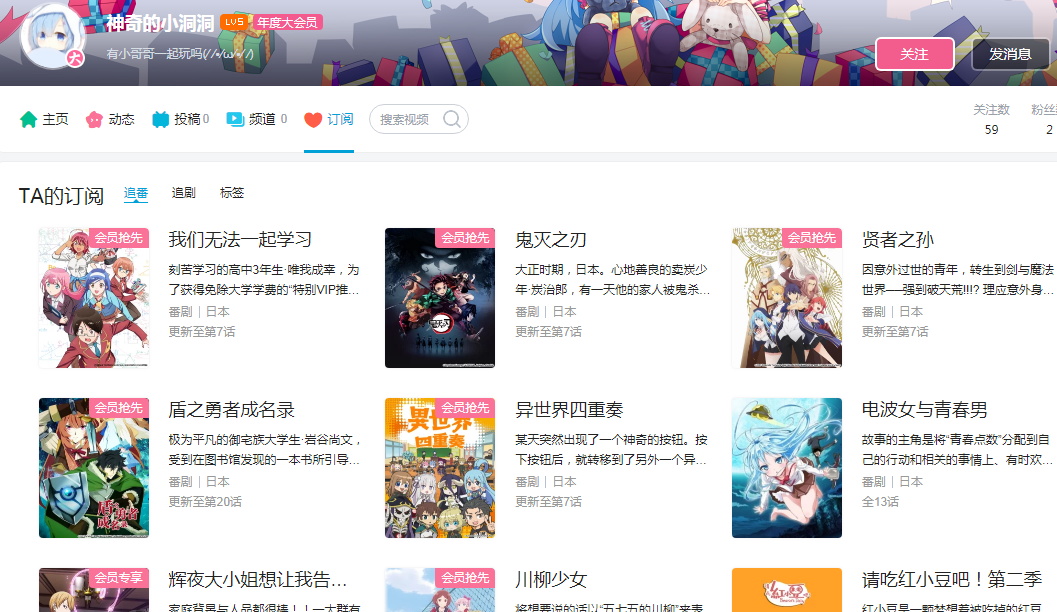Click the 辉夜大小姐 cover thumbnail
The image size is (1057, 612).
94,590
